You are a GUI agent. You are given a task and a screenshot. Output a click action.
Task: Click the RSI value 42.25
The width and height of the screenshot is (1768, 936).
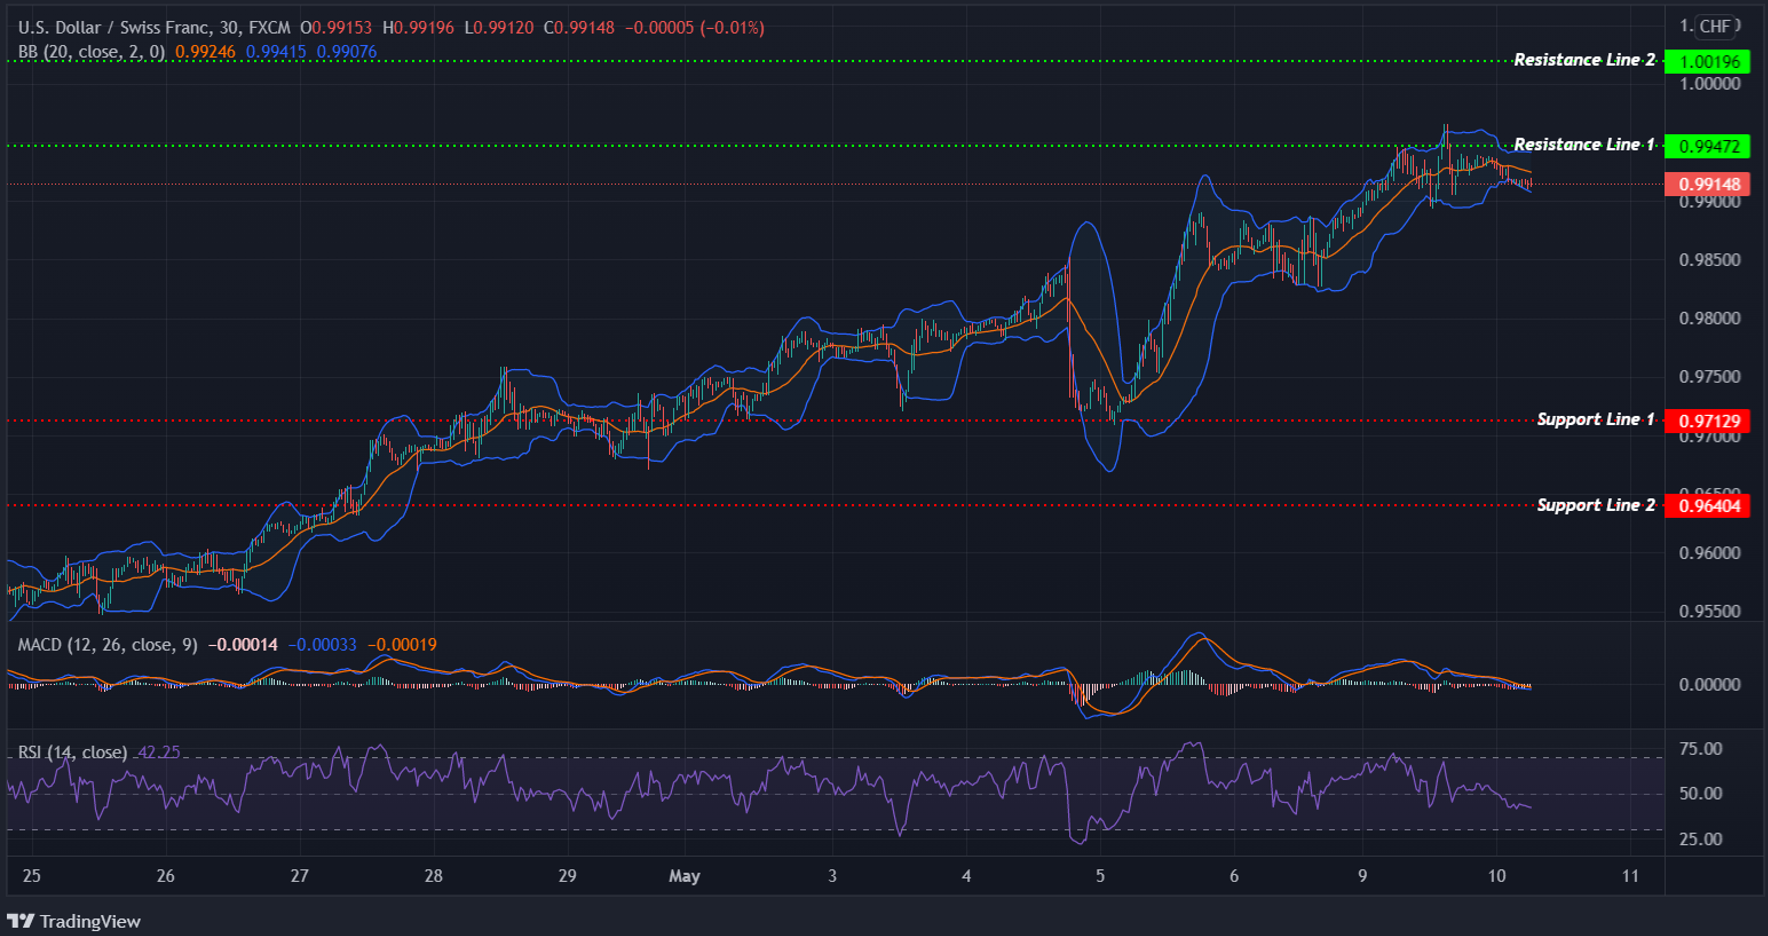(158, 750)
